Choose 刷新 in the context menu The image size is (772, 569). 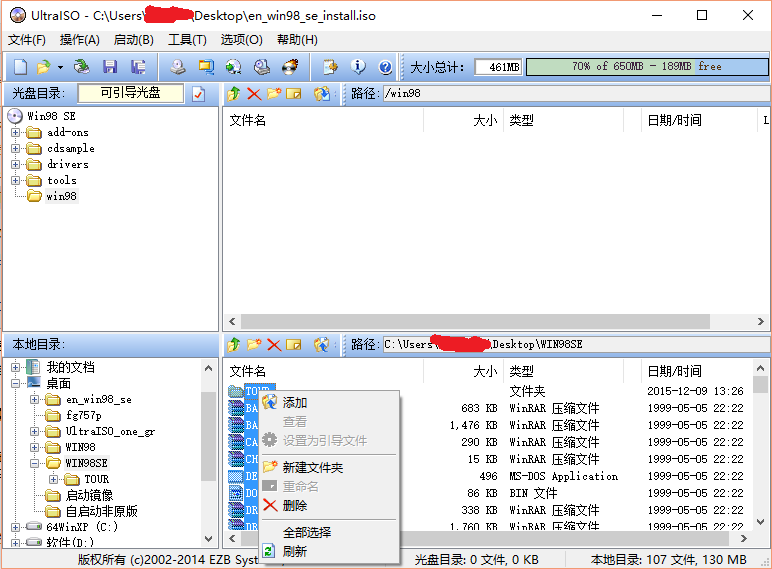pyautogui.click(x=328, y=551)
